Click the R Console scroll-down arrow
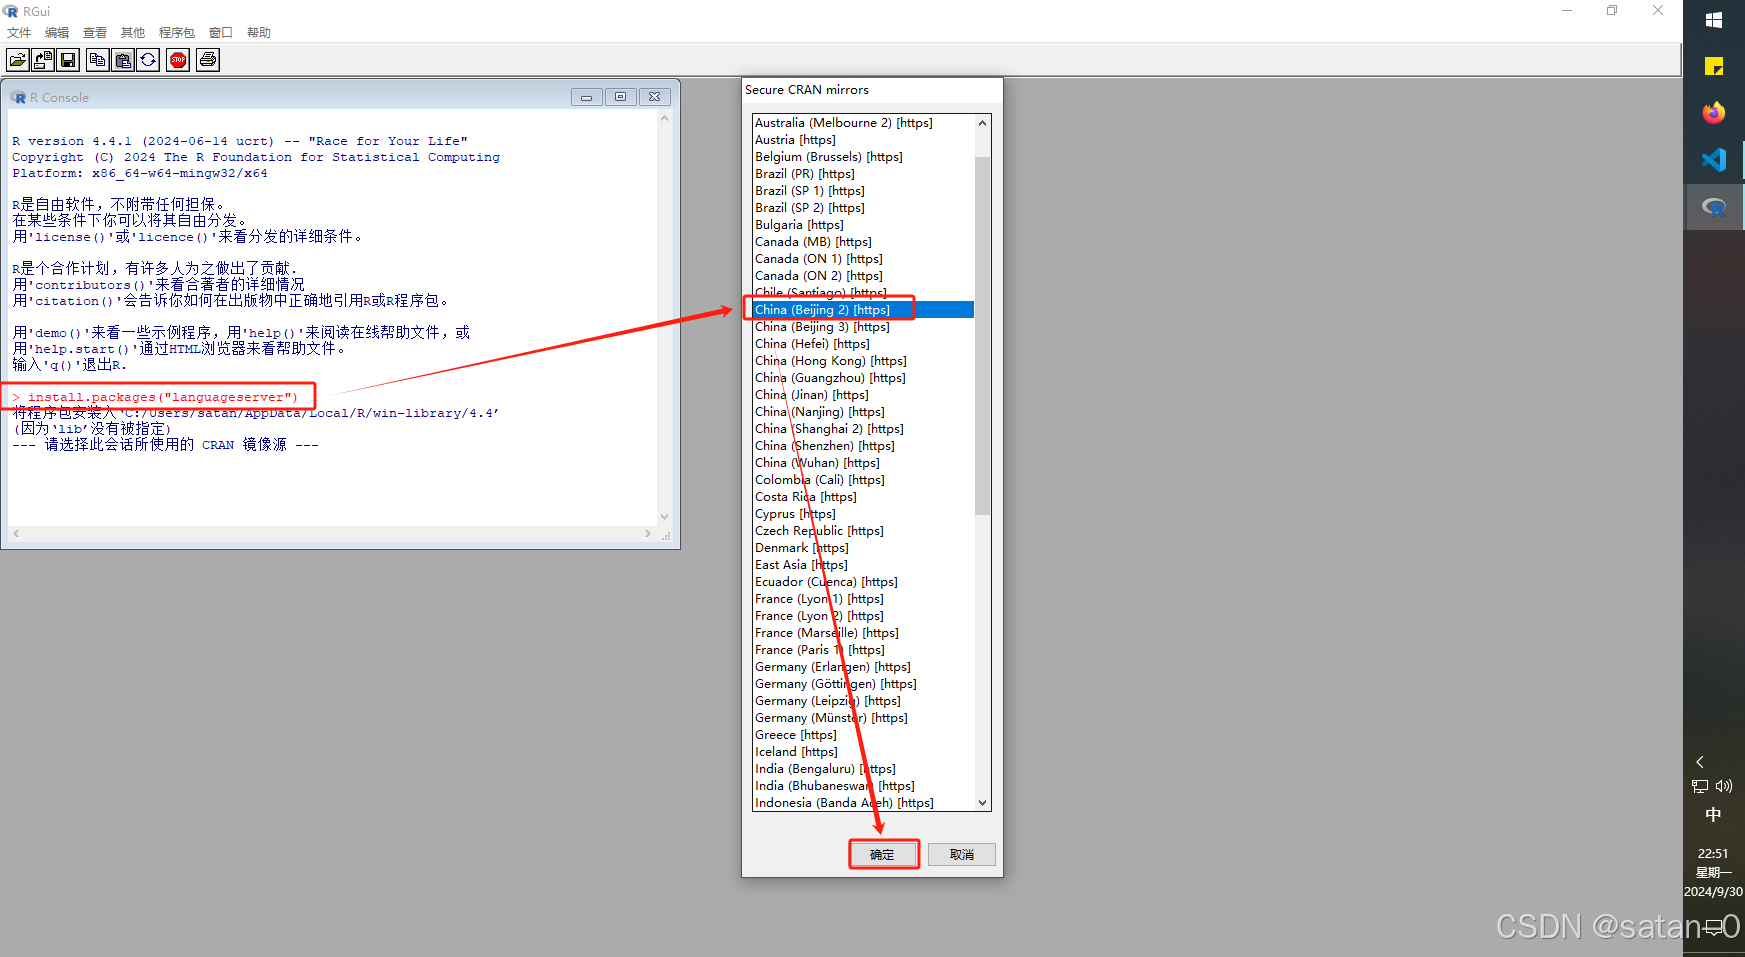Viewport: 1745px width, 957px height. pos(664,517)
